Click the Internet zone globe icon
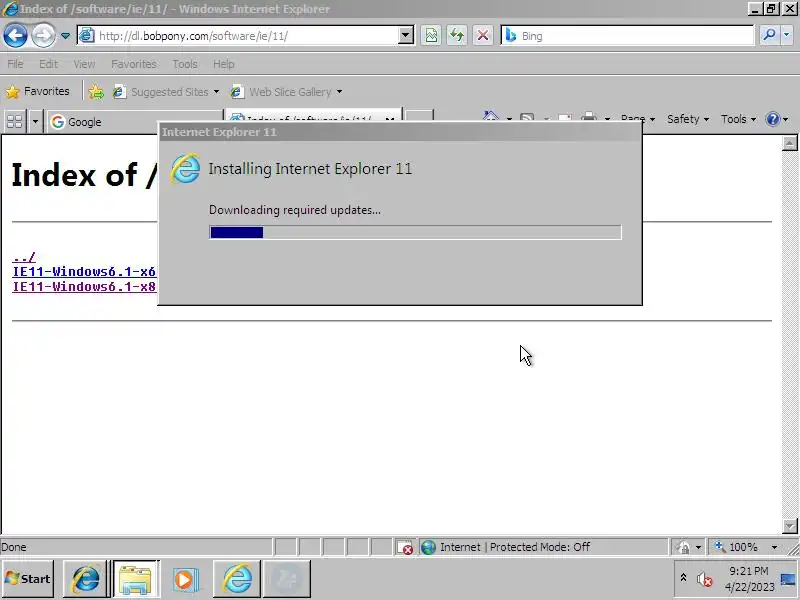Screen dimensions: 800x600 coord(428,547)
